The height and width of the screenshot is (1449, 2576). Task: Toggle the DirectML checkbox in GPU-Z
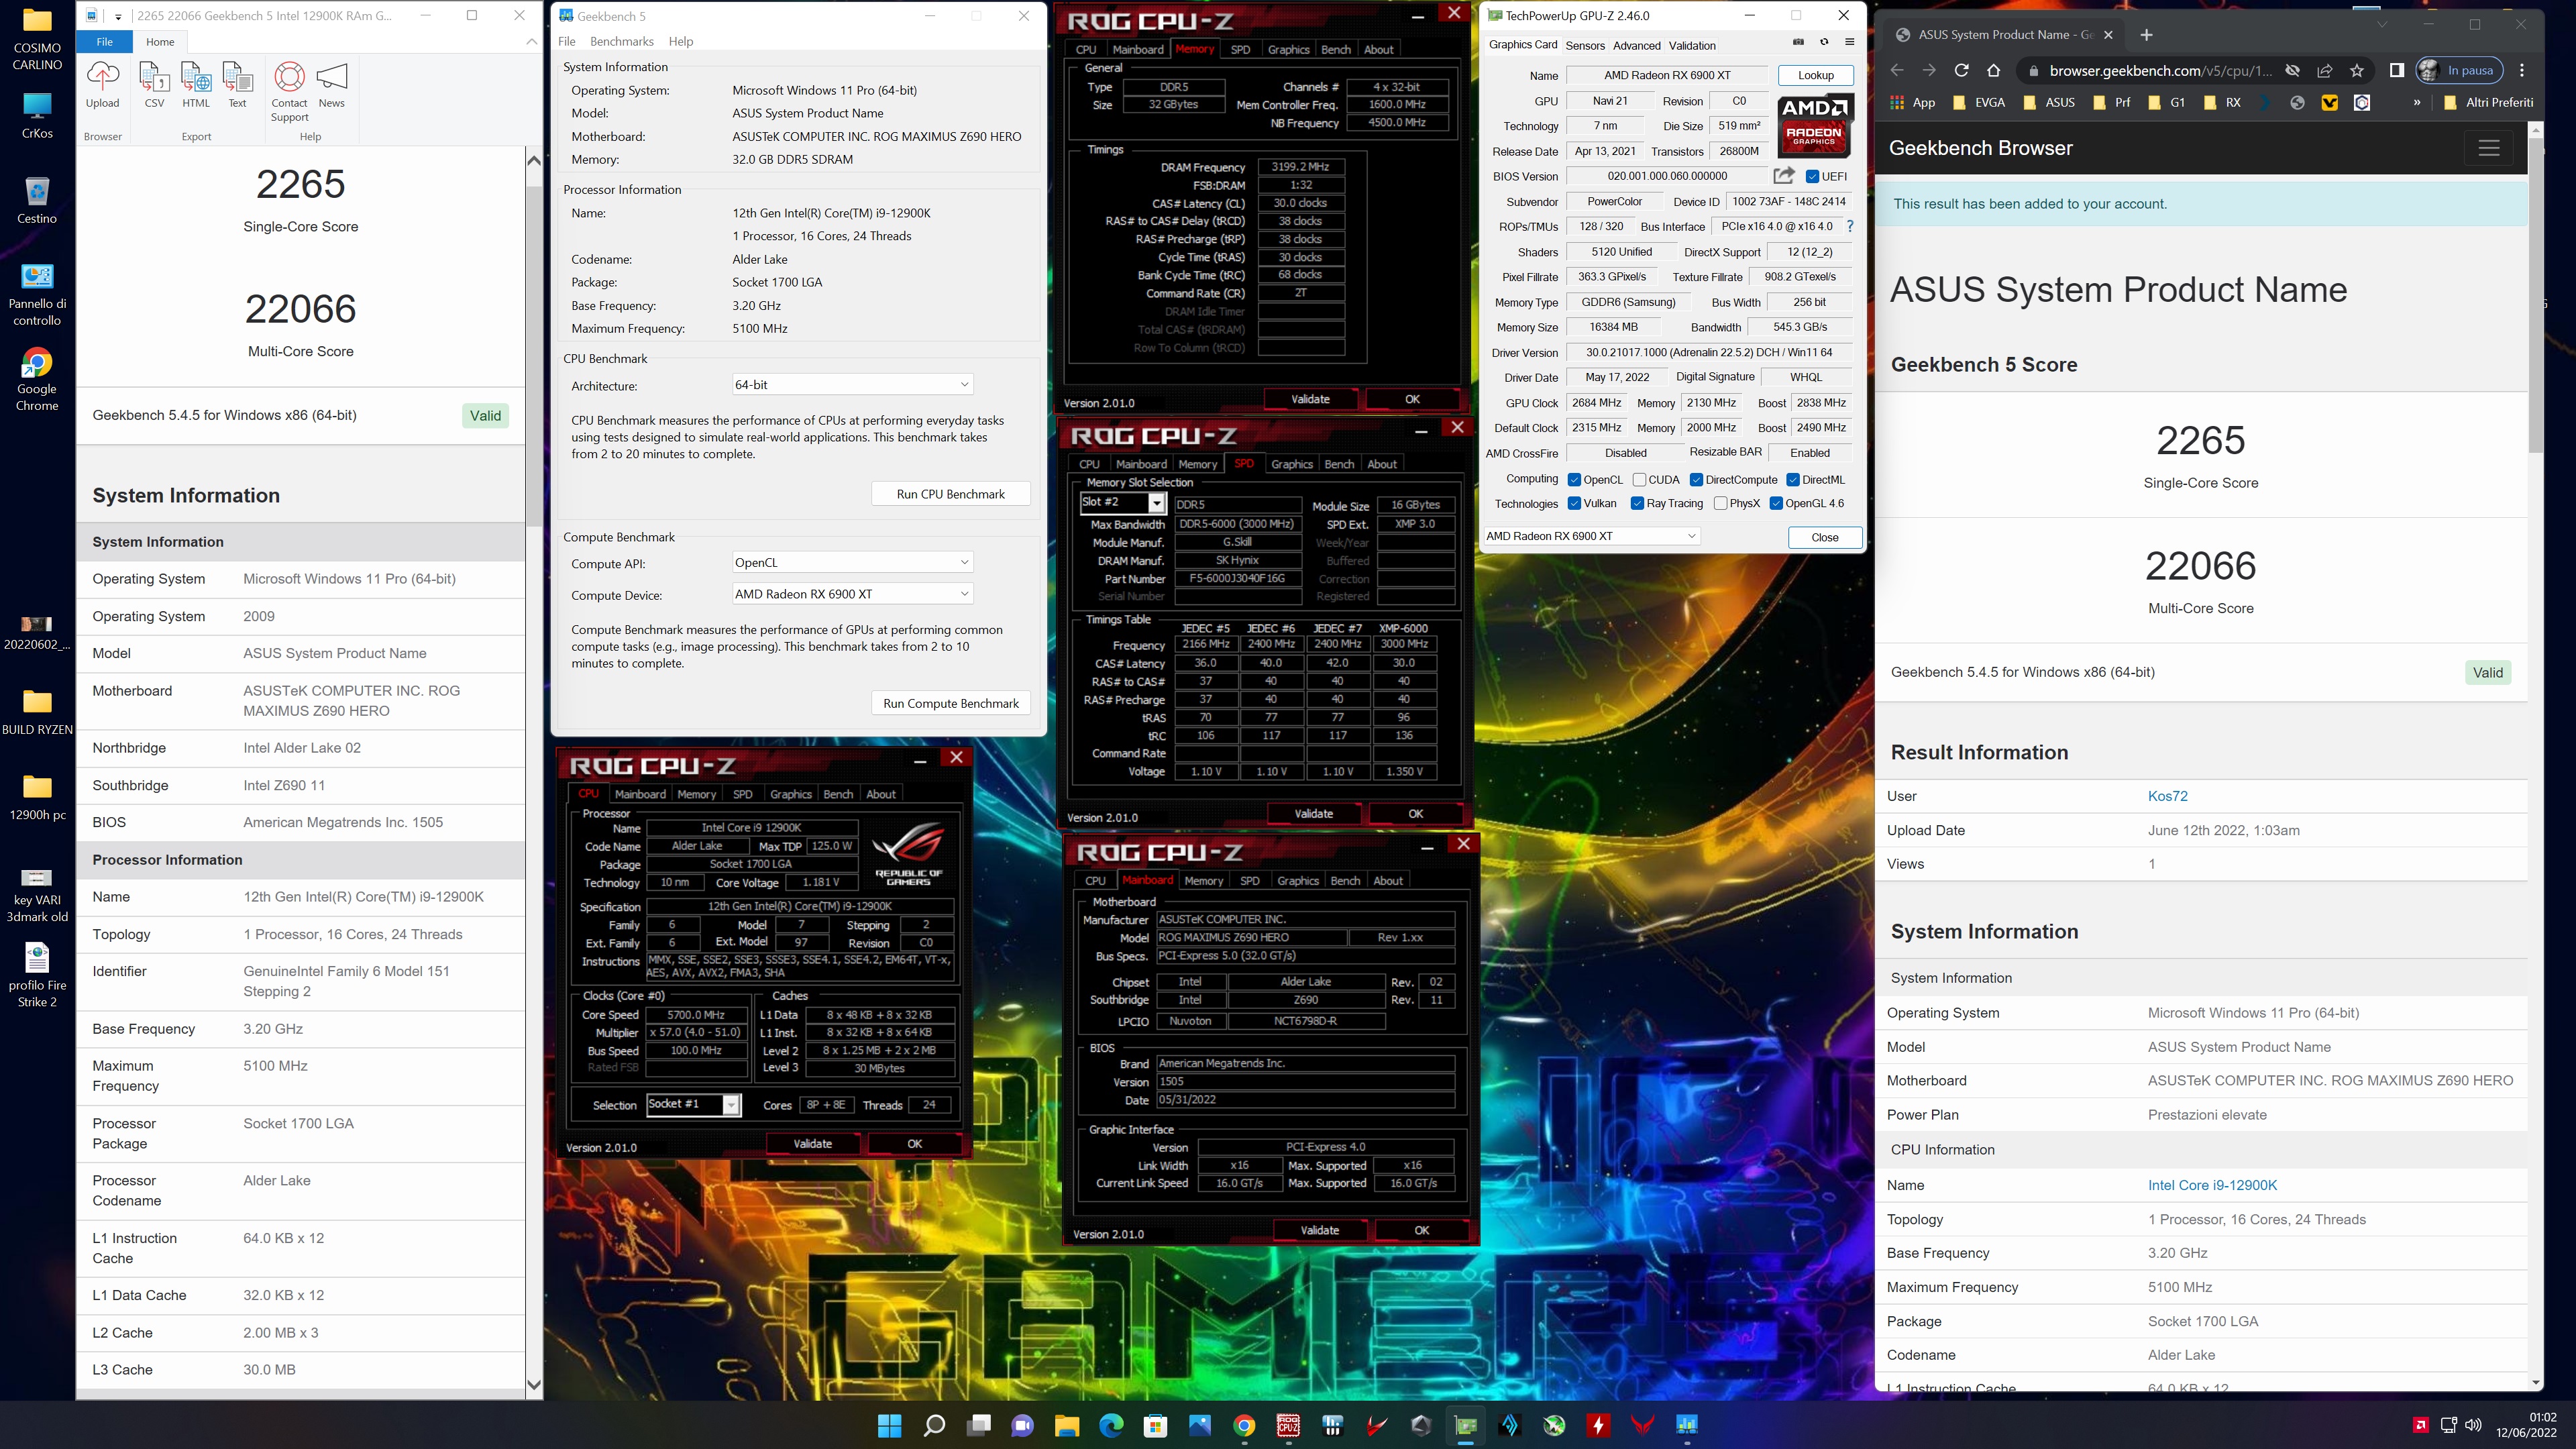[x=1793, y=479]
